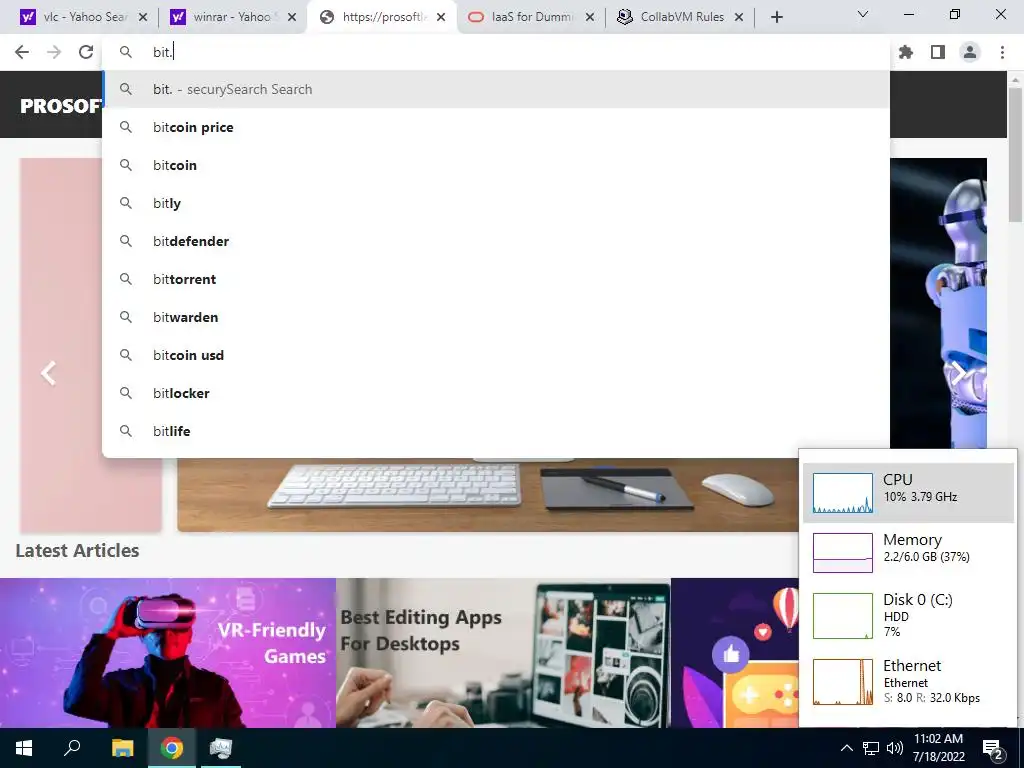1024x768 pixels.
Task: Select Ethernet in the performance flyout
Action: coord(908,682)
